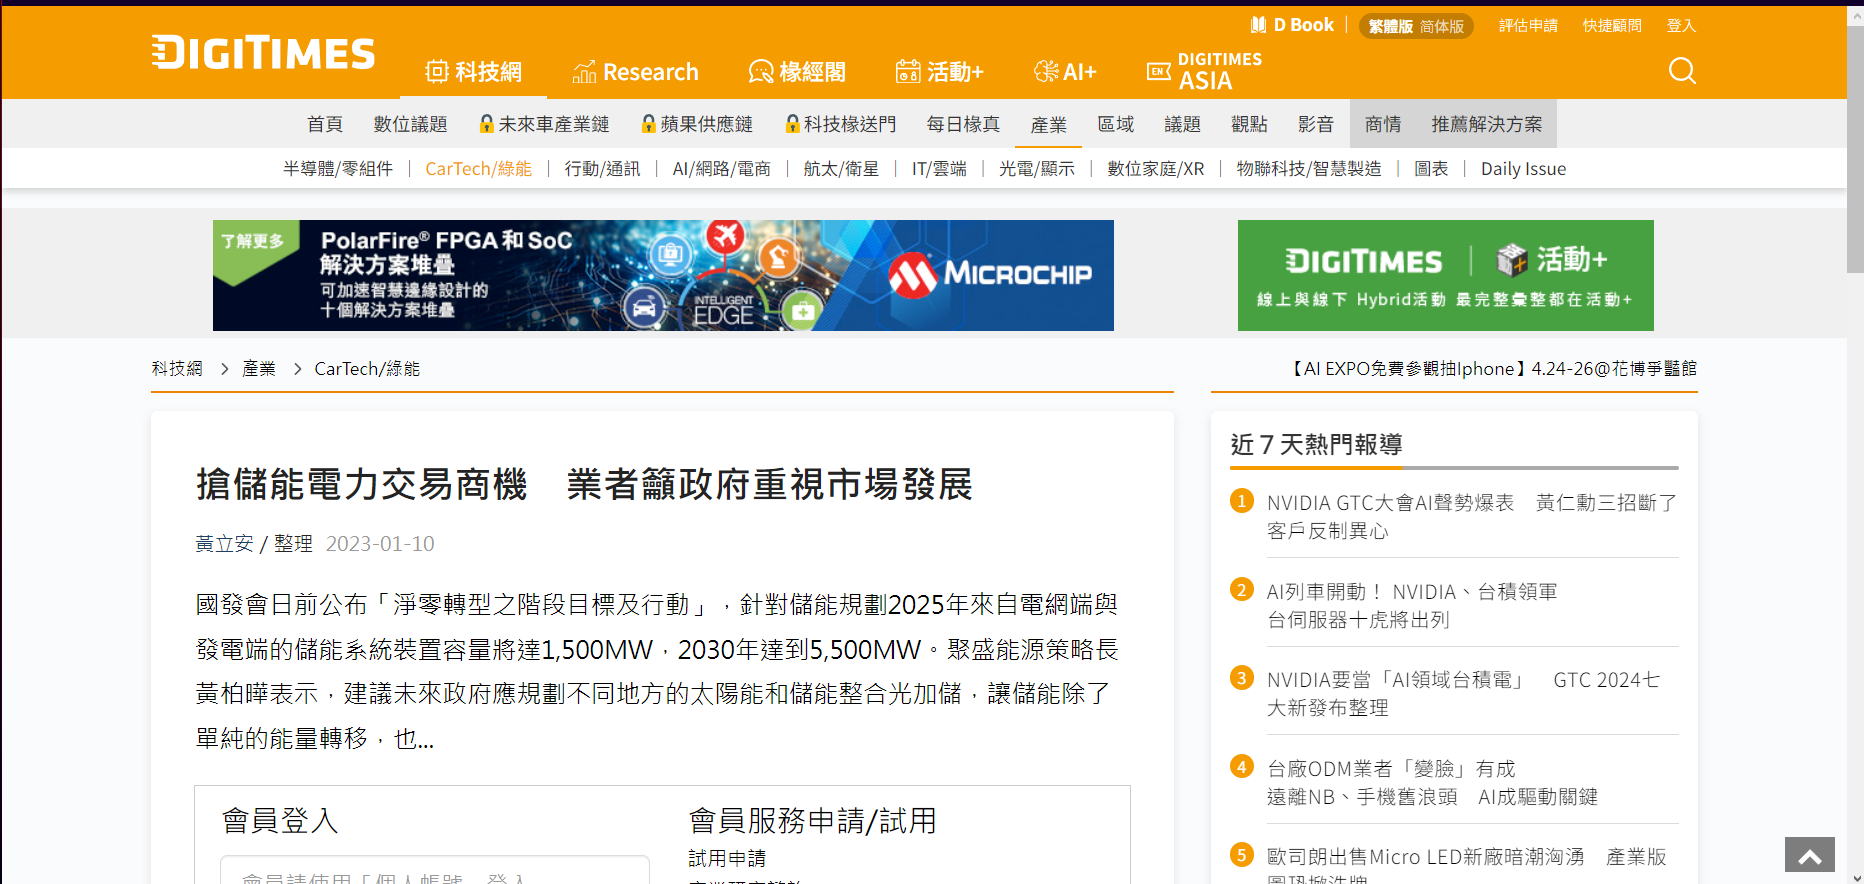
Task: Click 評估申請 link
Action: [1528, 26]
